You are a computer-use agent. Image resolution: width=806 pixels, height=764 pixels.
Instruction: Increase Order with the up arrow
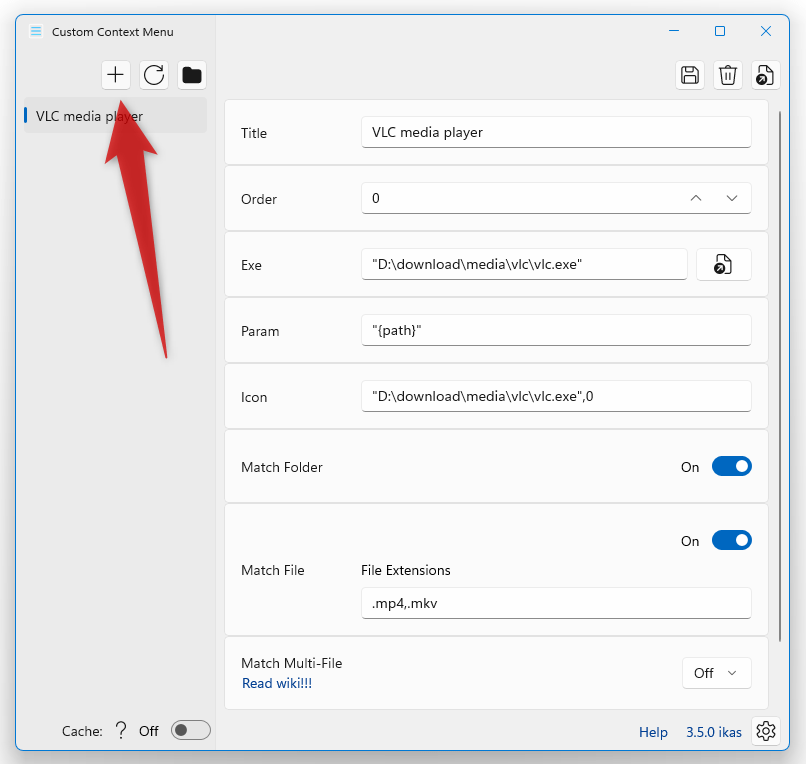[695, 198]
